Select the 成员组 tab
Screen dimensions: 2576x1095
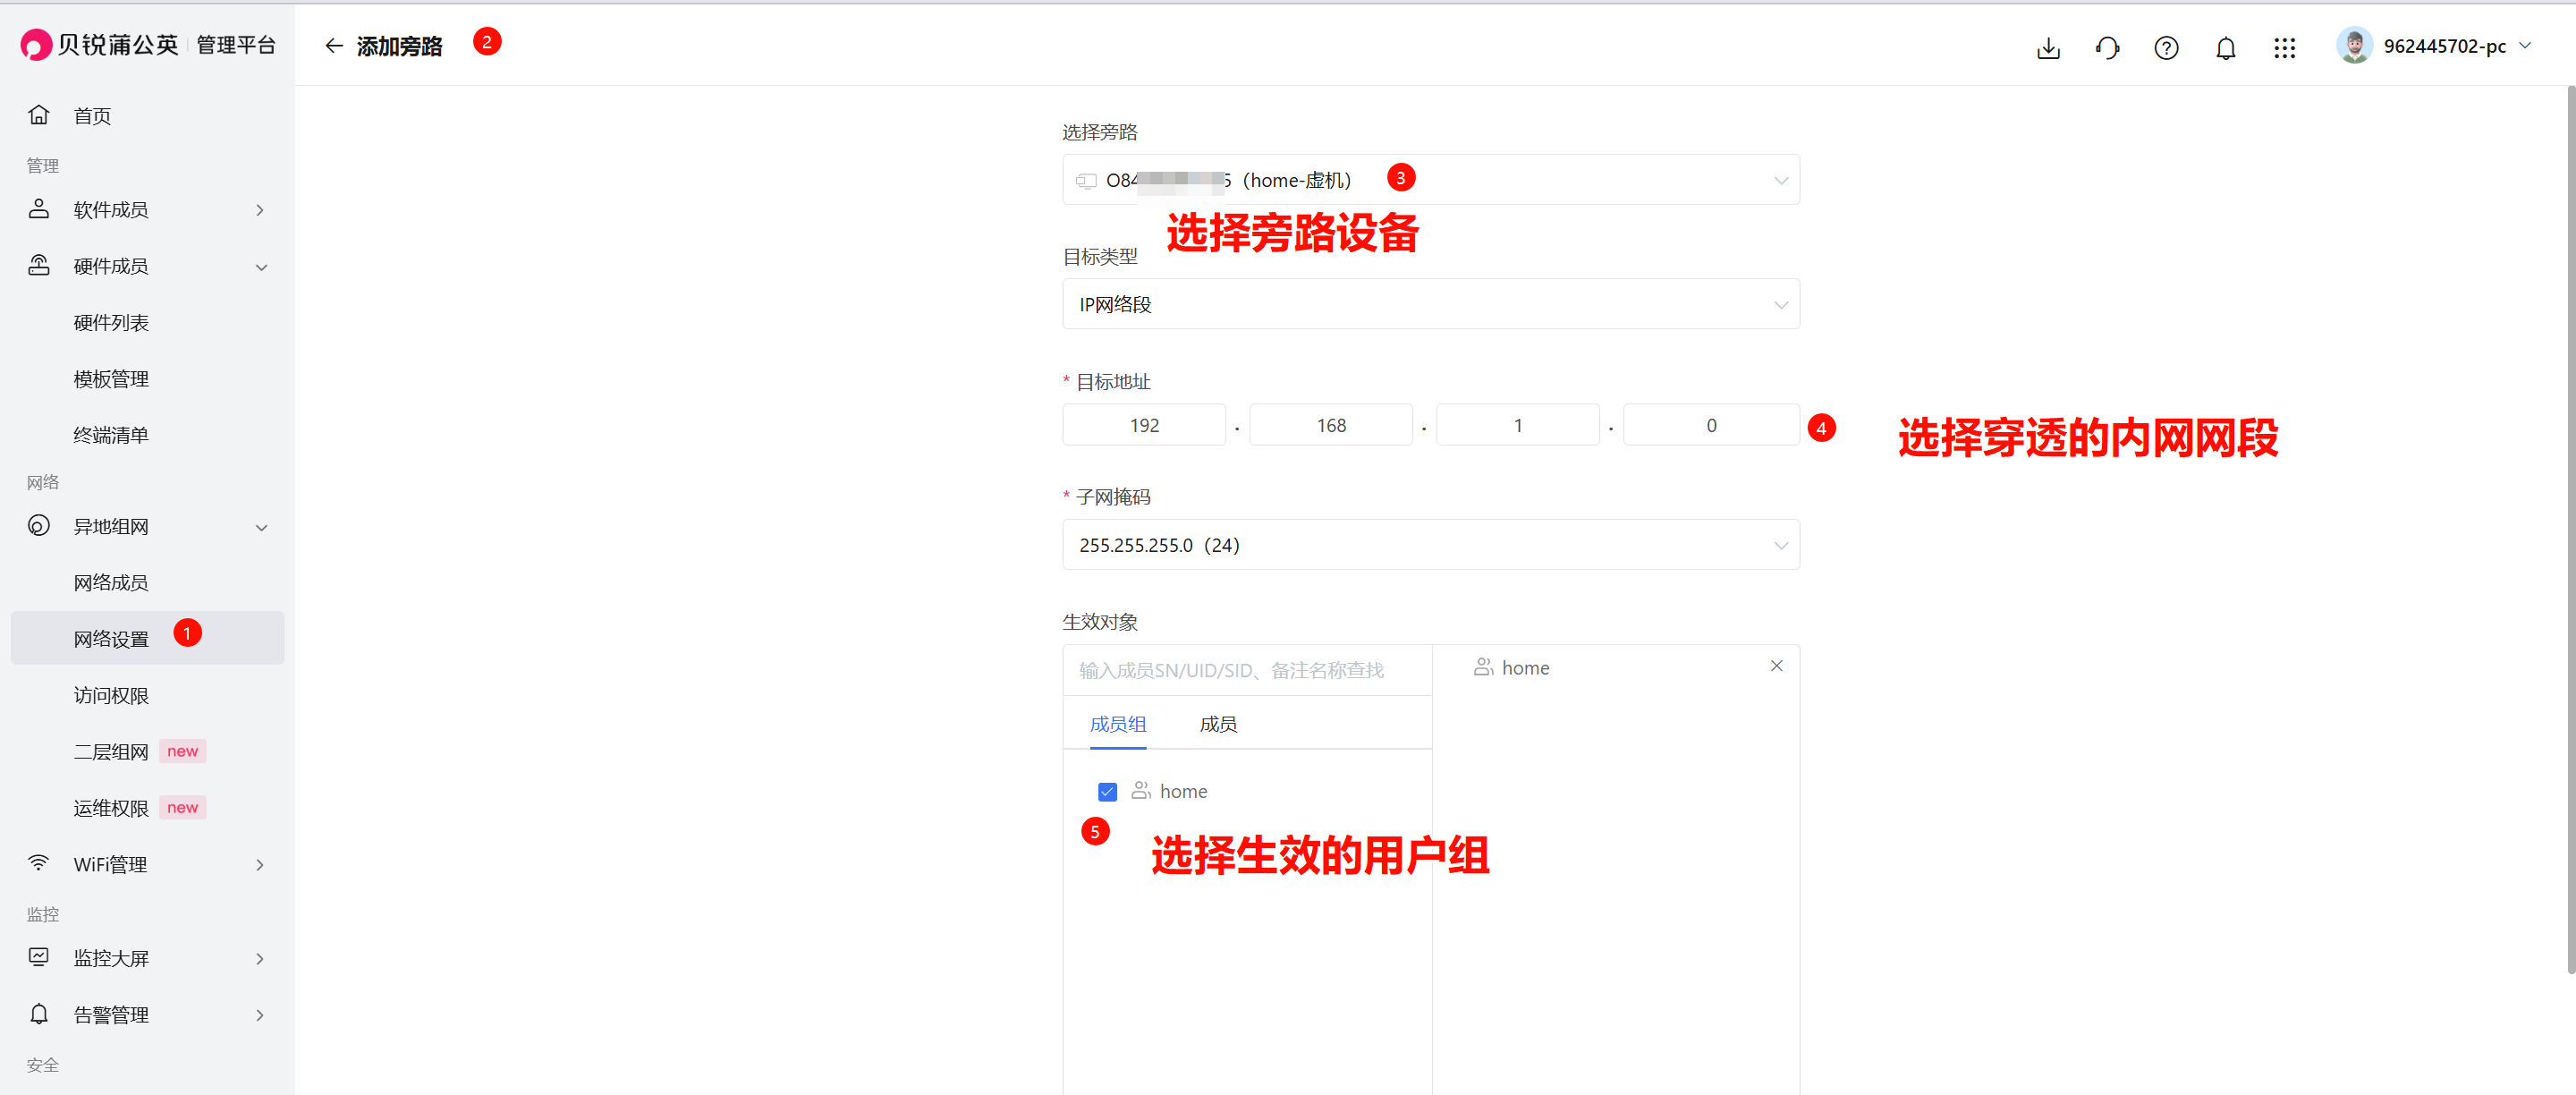[1117, 724]
